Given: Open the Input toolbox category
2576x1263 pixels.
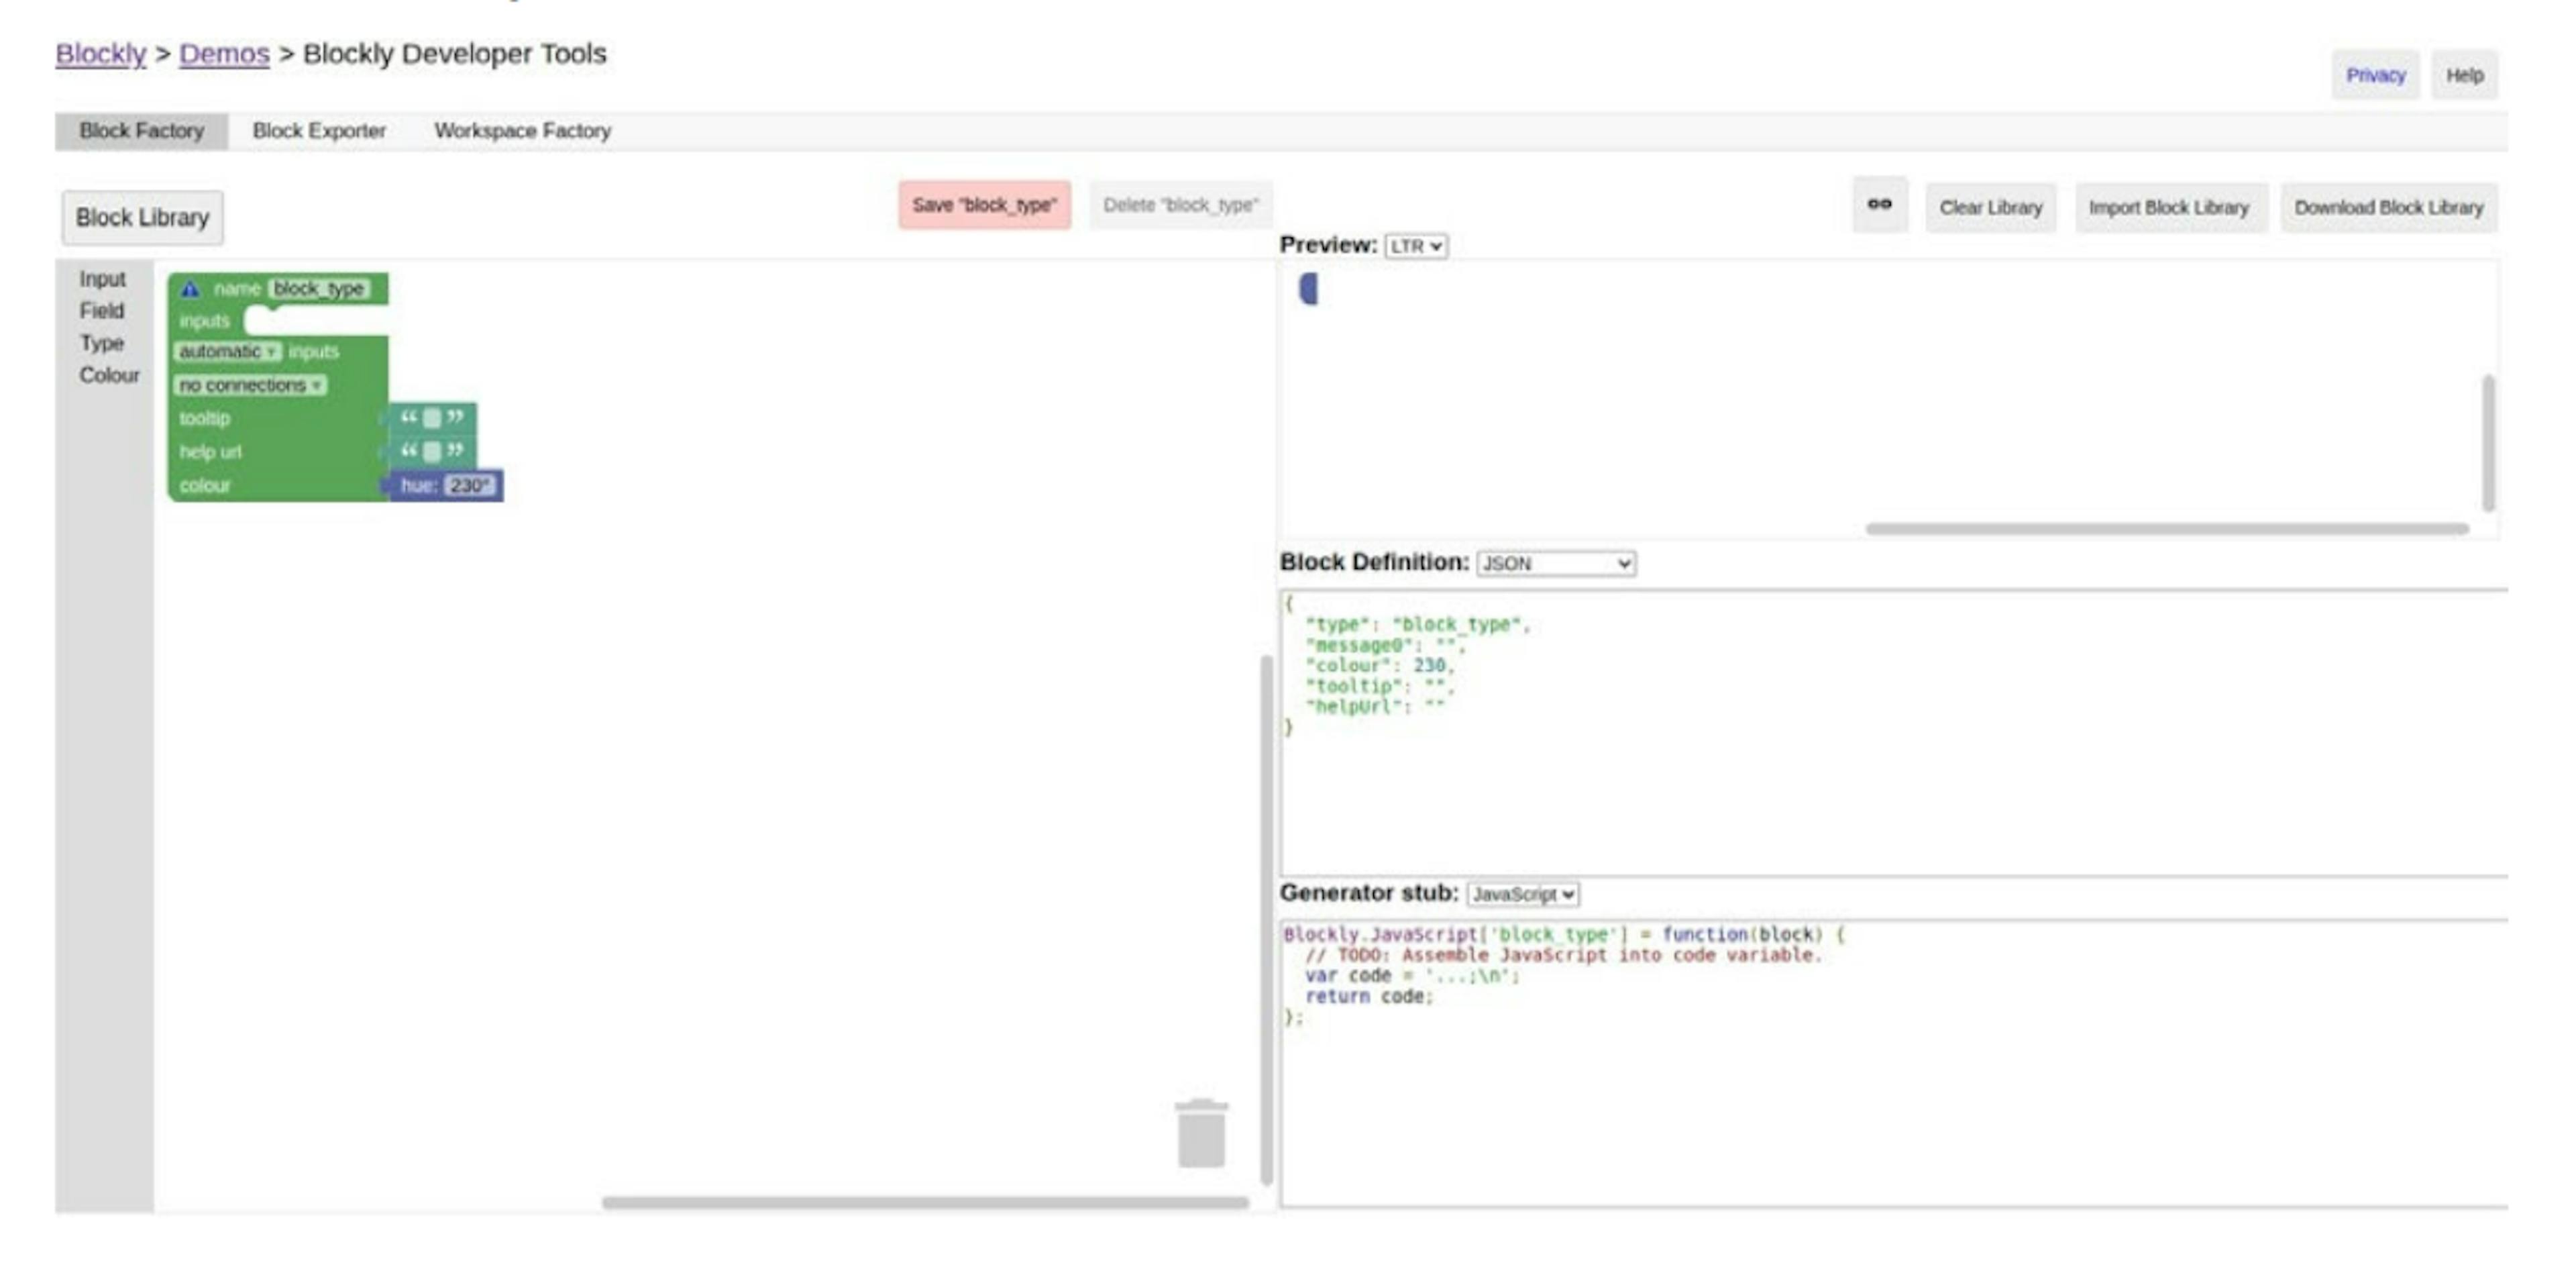Looking at the screenshot, I should click(102, 279).
